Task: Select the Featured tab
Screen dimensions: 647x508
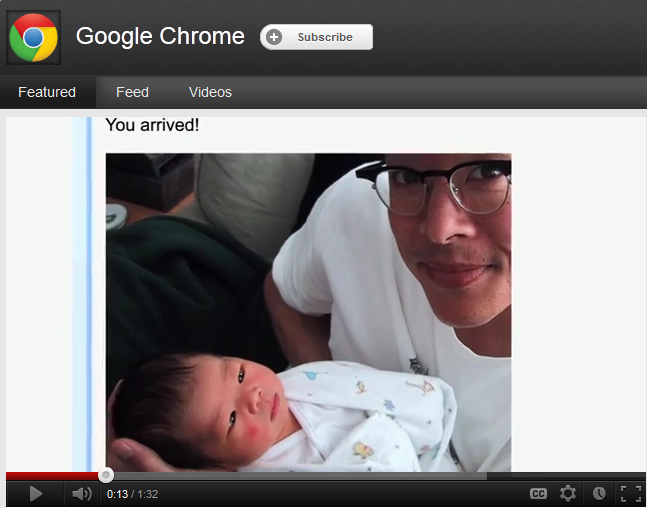Action: (x=47, y=92)
